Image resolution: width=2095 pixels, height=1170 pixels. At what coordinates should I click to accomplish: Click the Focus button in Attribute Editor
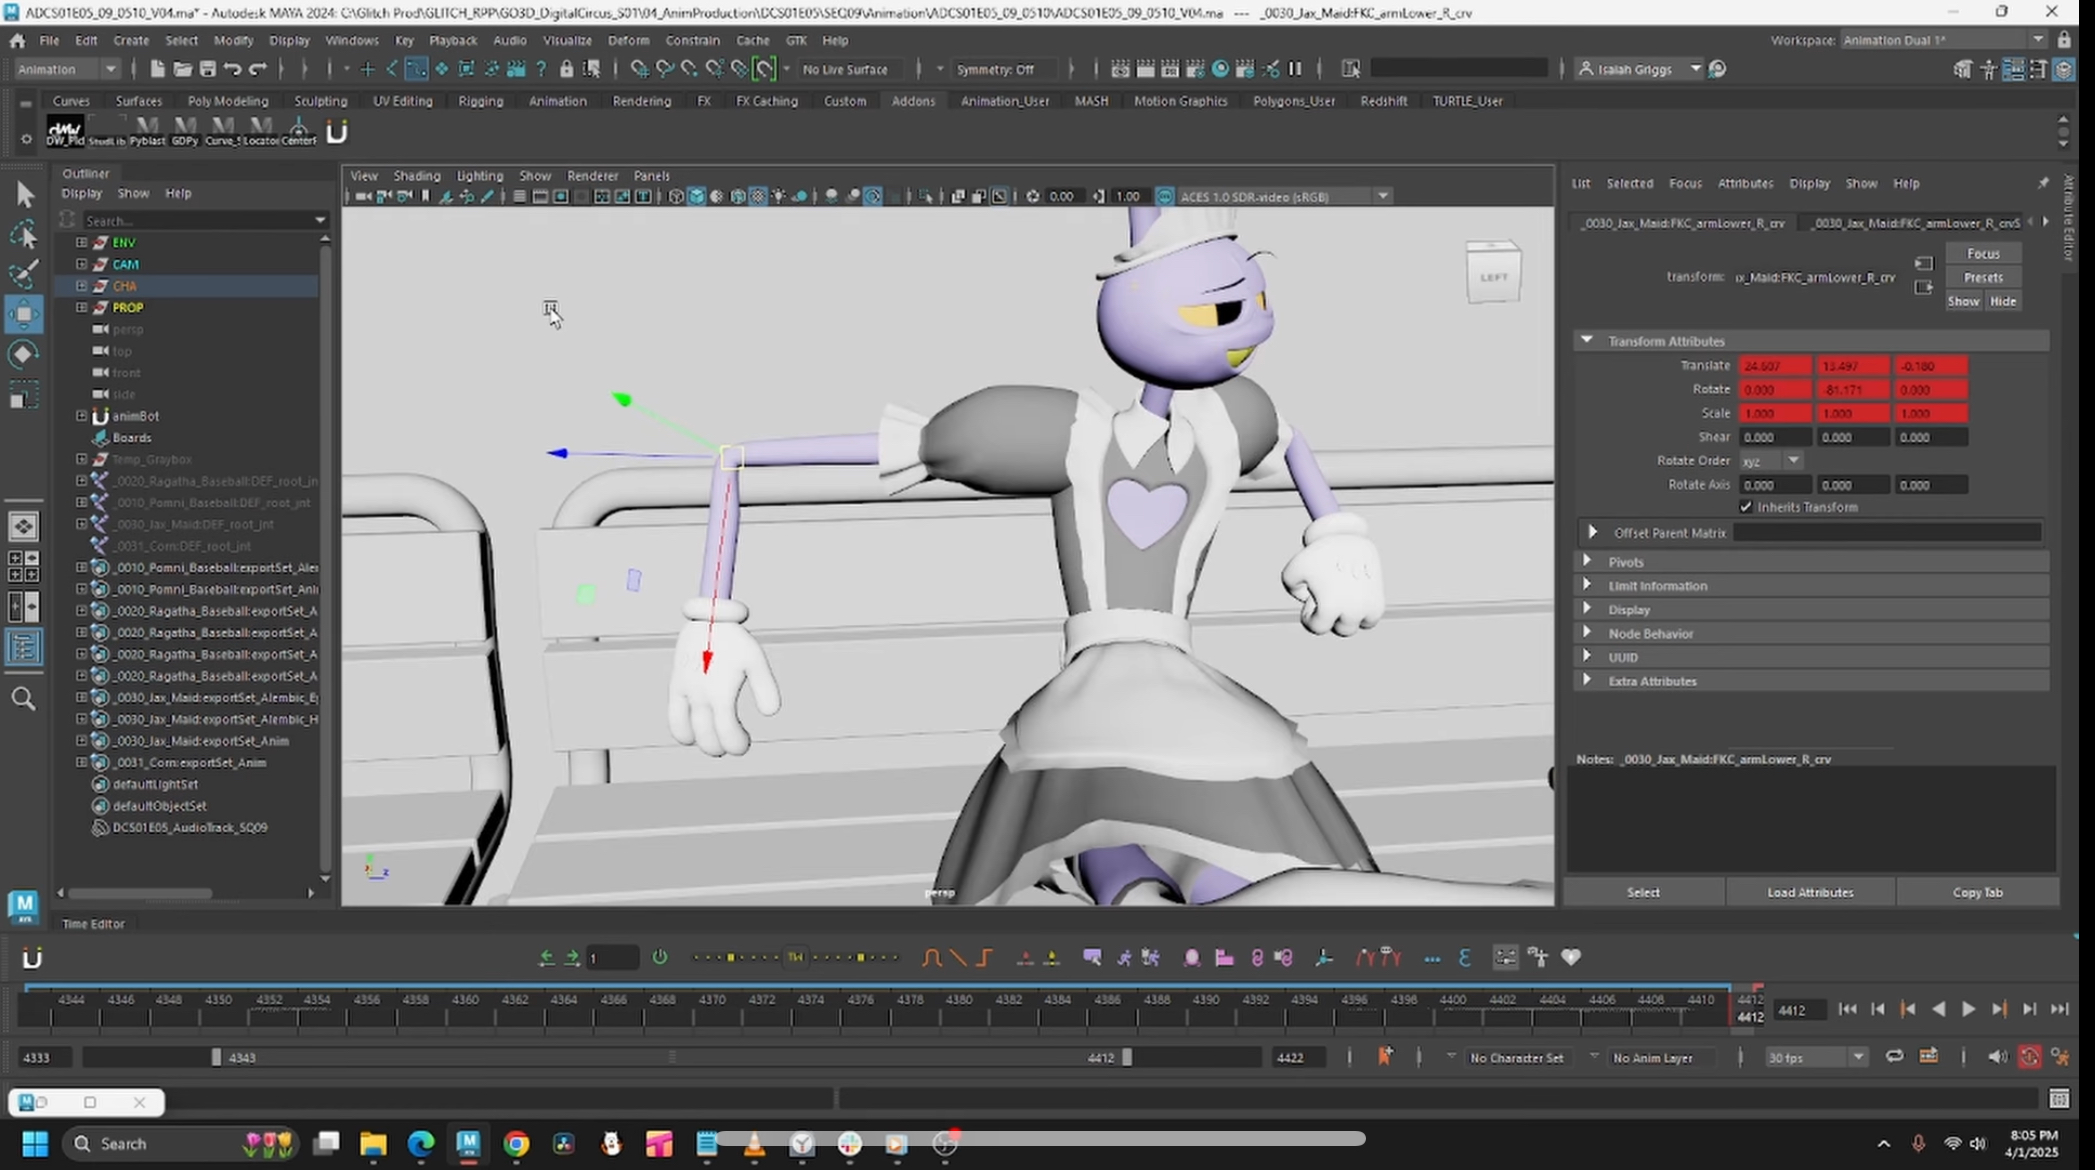(1983, 253)
